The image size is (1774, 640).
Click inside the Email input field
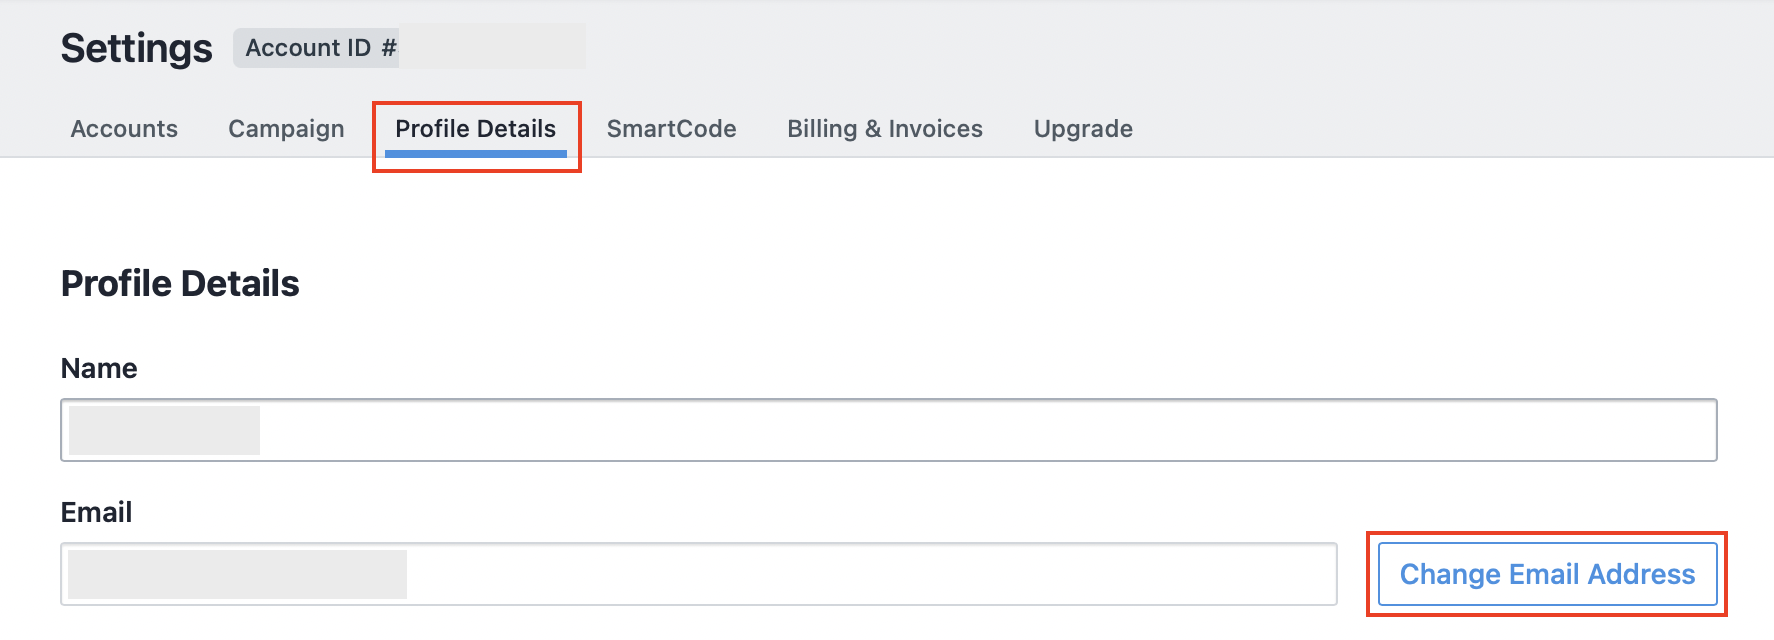699,574
